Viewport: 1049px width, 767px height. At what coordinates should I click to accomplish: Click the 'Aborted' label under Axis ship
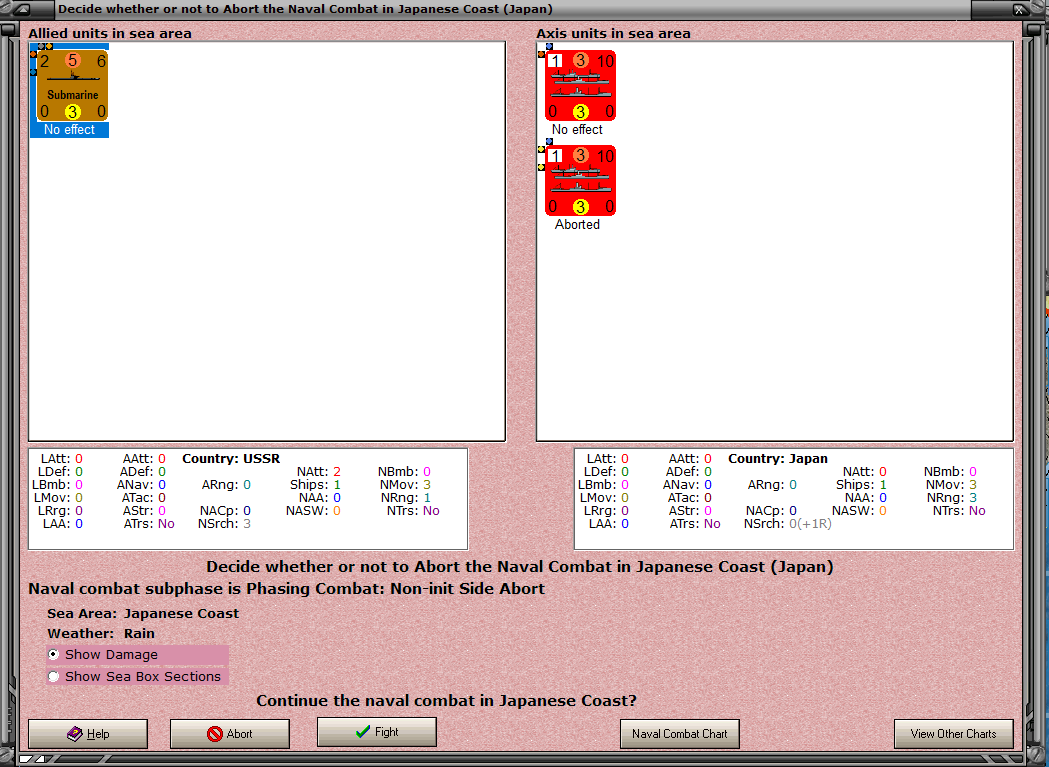pyautogui.click(x=577, y=225)
